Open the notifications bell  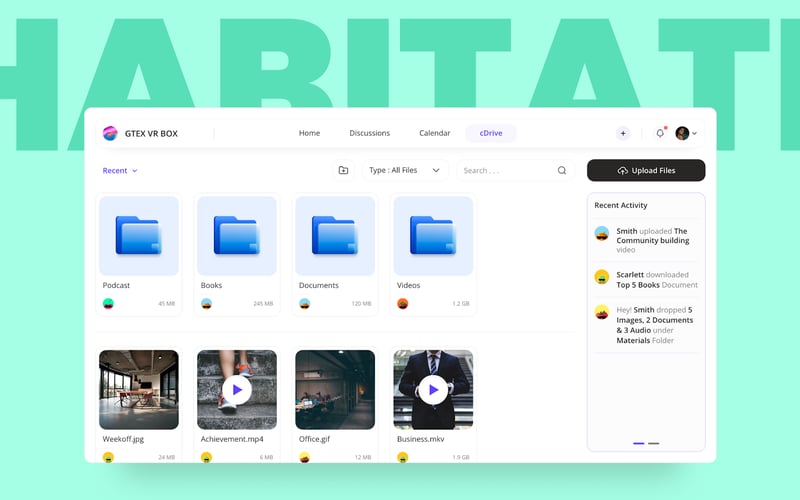[660, 133]
